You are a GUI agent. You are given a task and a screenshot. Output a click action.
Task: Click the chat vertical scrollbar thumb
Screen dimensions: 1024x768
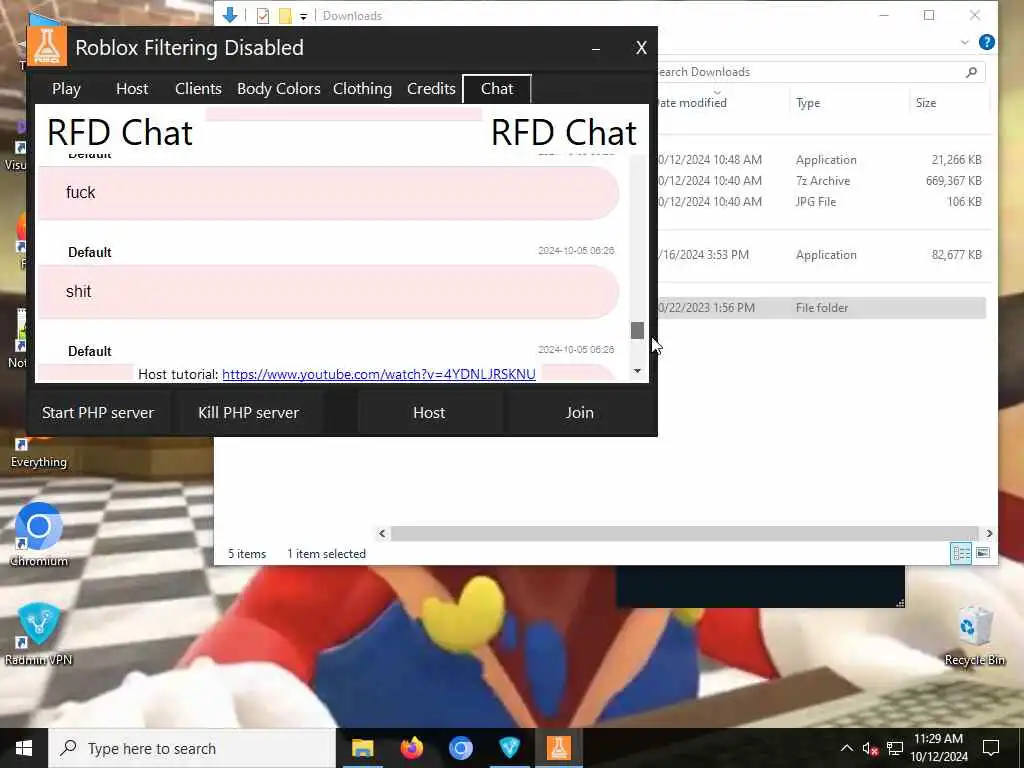(637, 330)
